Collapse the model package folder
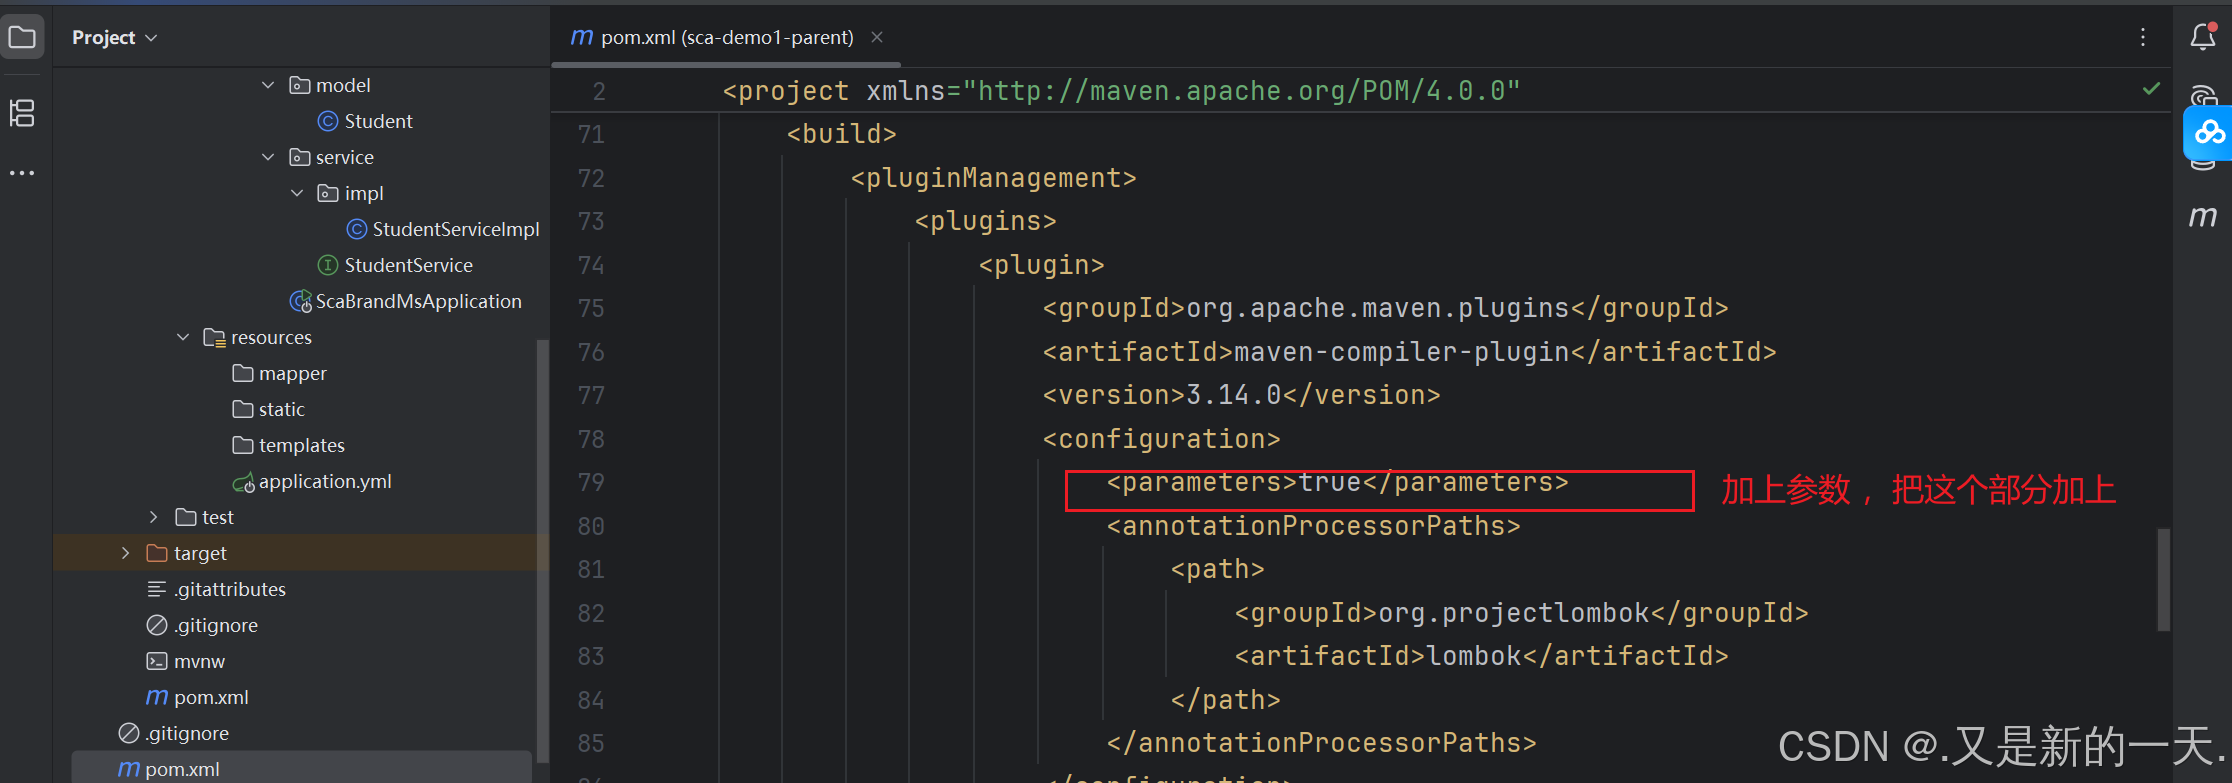Image resolution: width=2232 pixels, height=783 pixels. [x=268, y=85]
